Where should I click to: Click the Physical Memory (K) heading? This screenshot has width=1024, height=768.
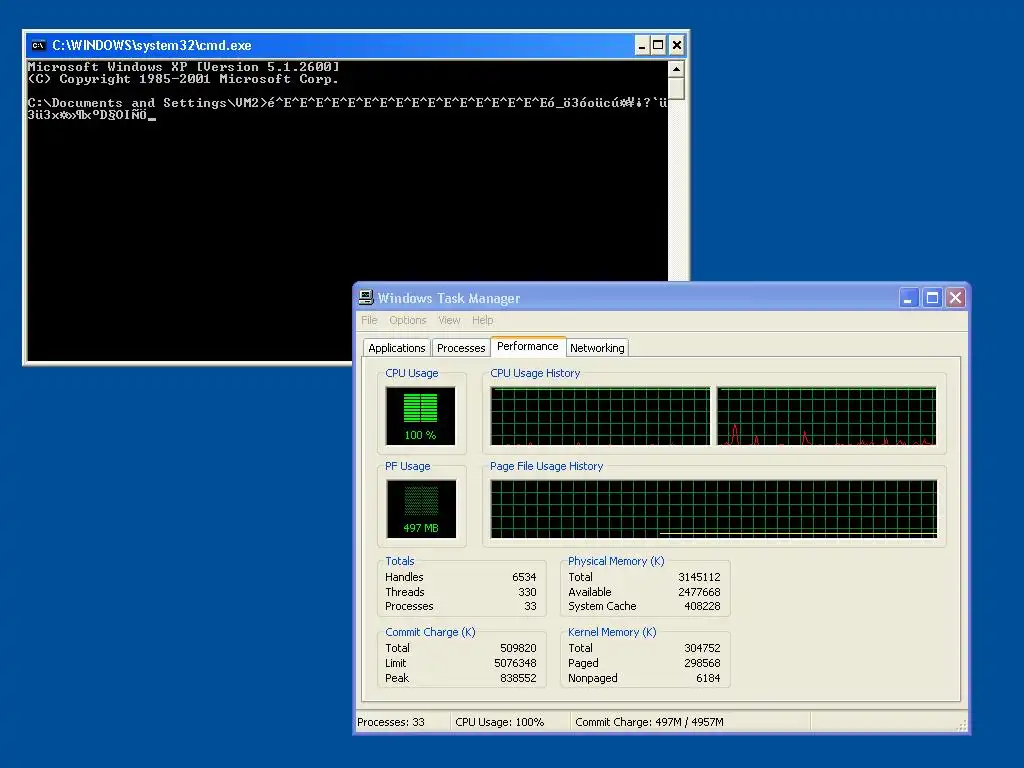pos(616,561)
